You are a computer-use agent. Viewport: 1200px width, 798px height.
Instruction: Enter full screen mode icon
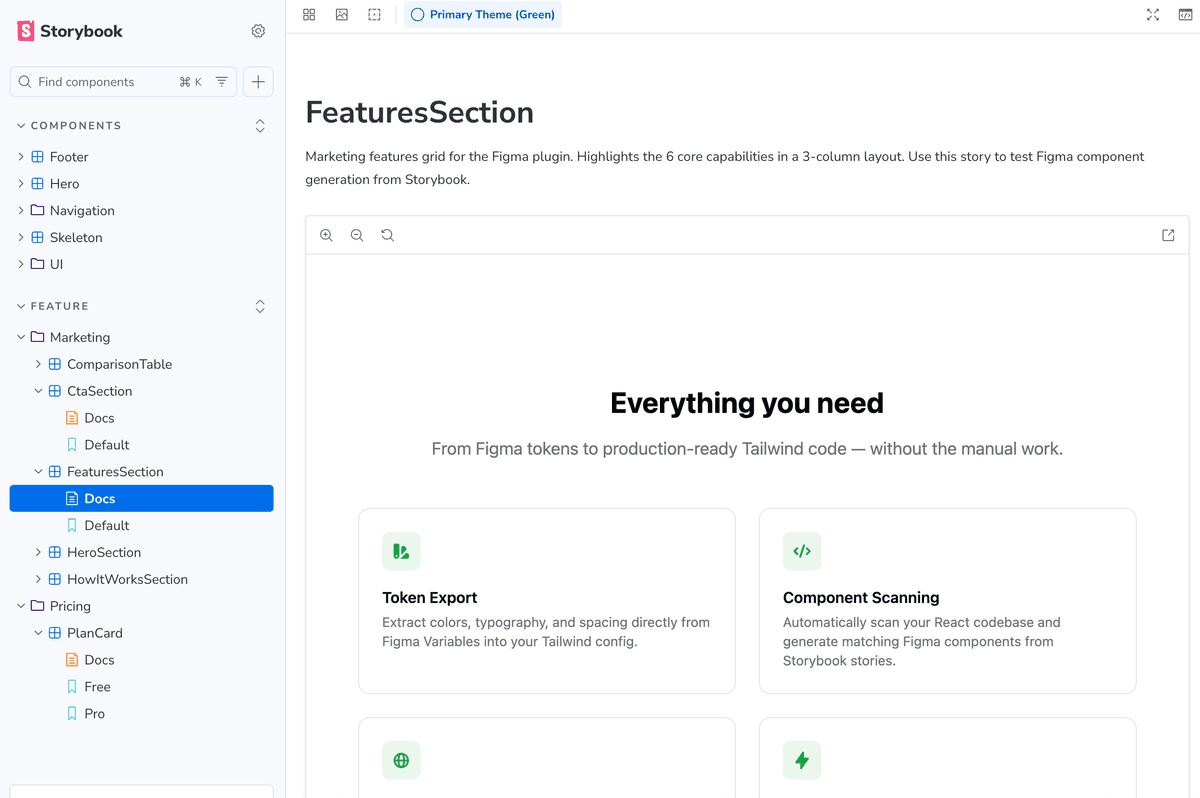[1153, 15]
